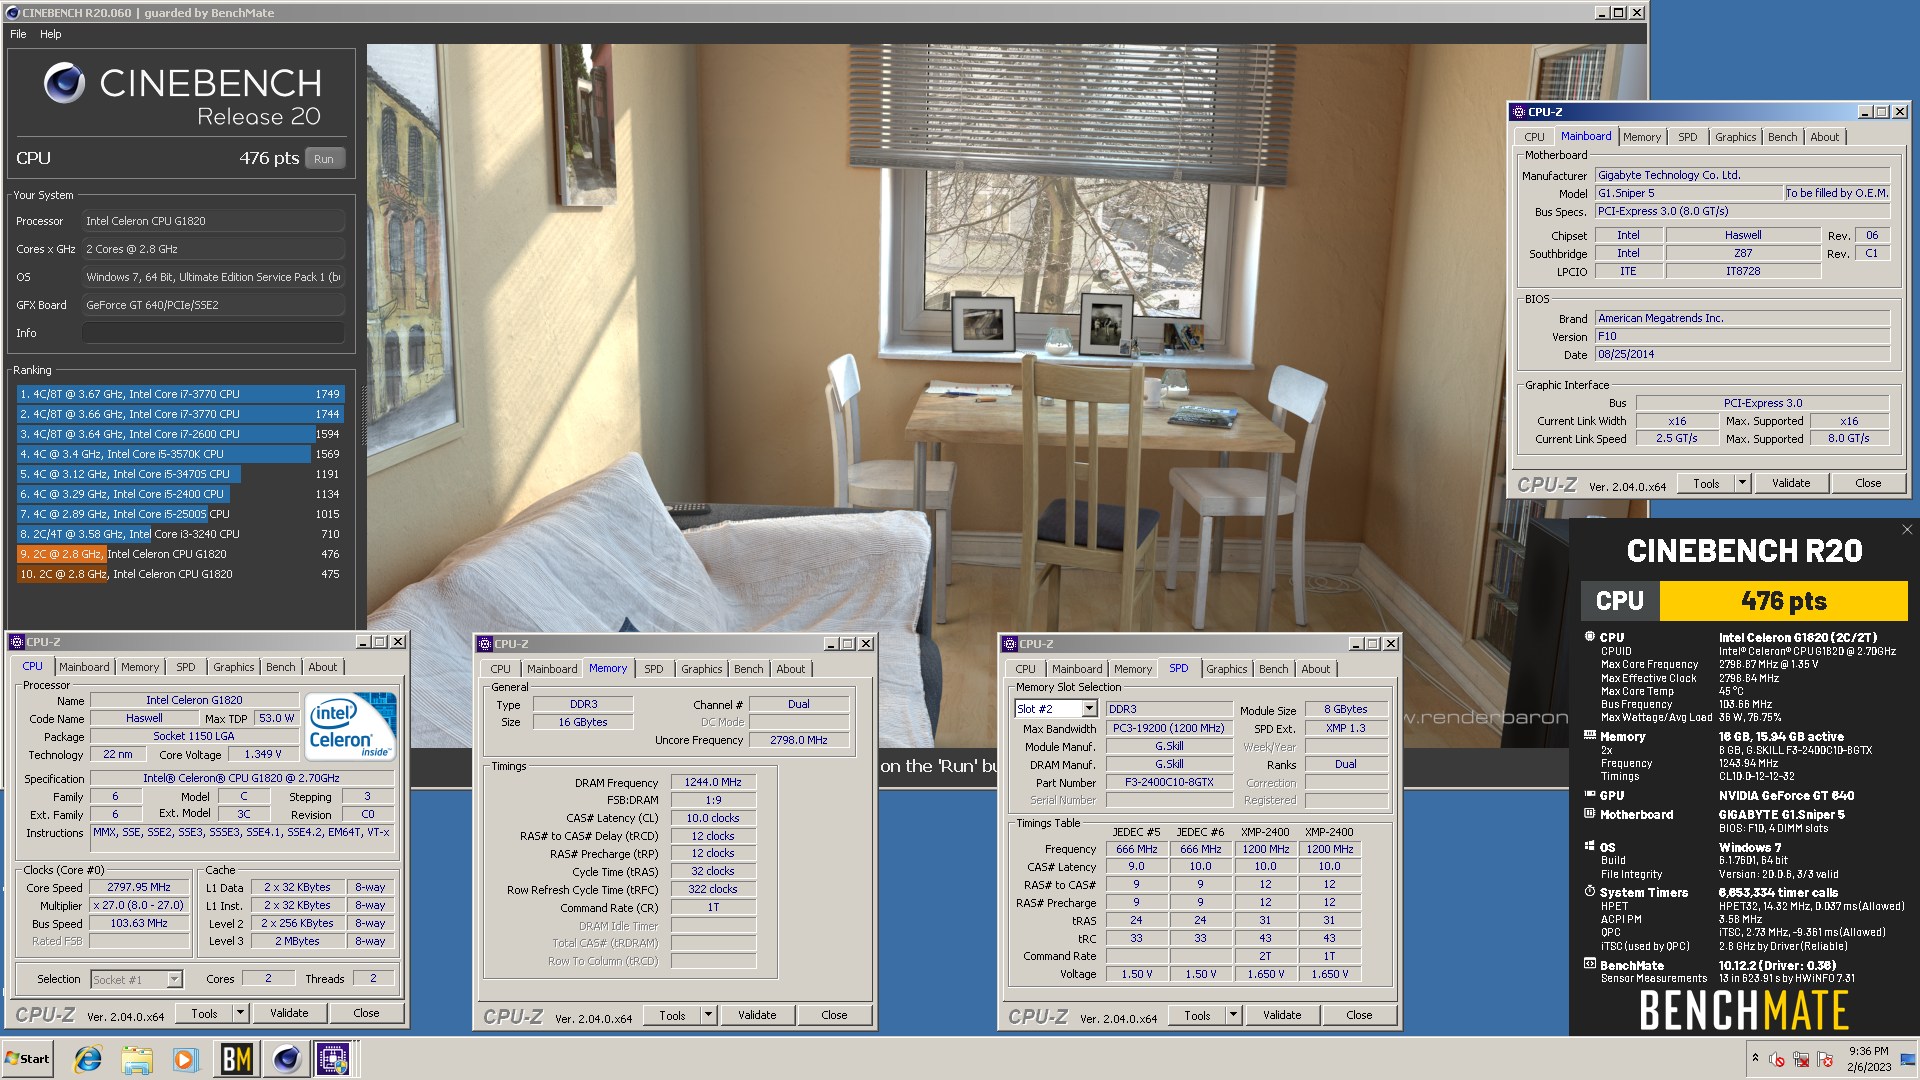Click the CPU-Z chip icon on the taskbar
This screenshot has width=1920, height=1080.
334,1058
